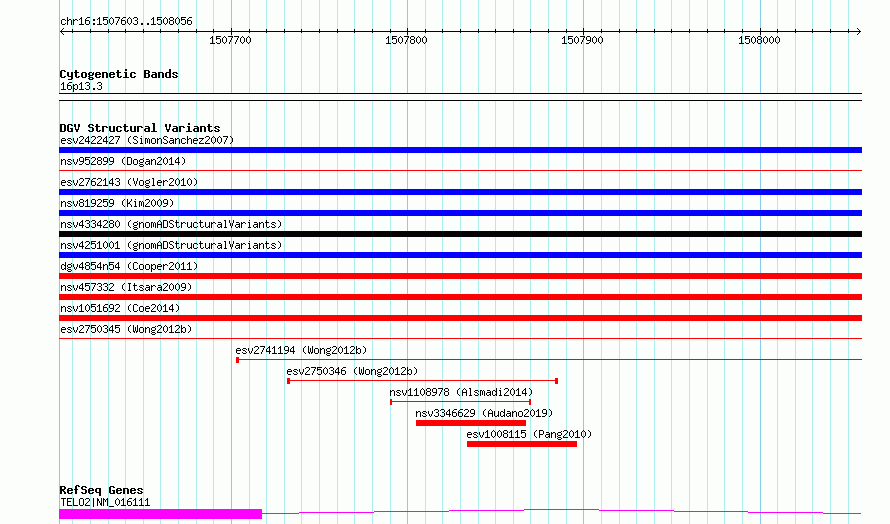The height and width of the screenshot is (524, 890).
Task: Open nsv3346629 (Audano2019) label
Action: click(x=484, y=413)
